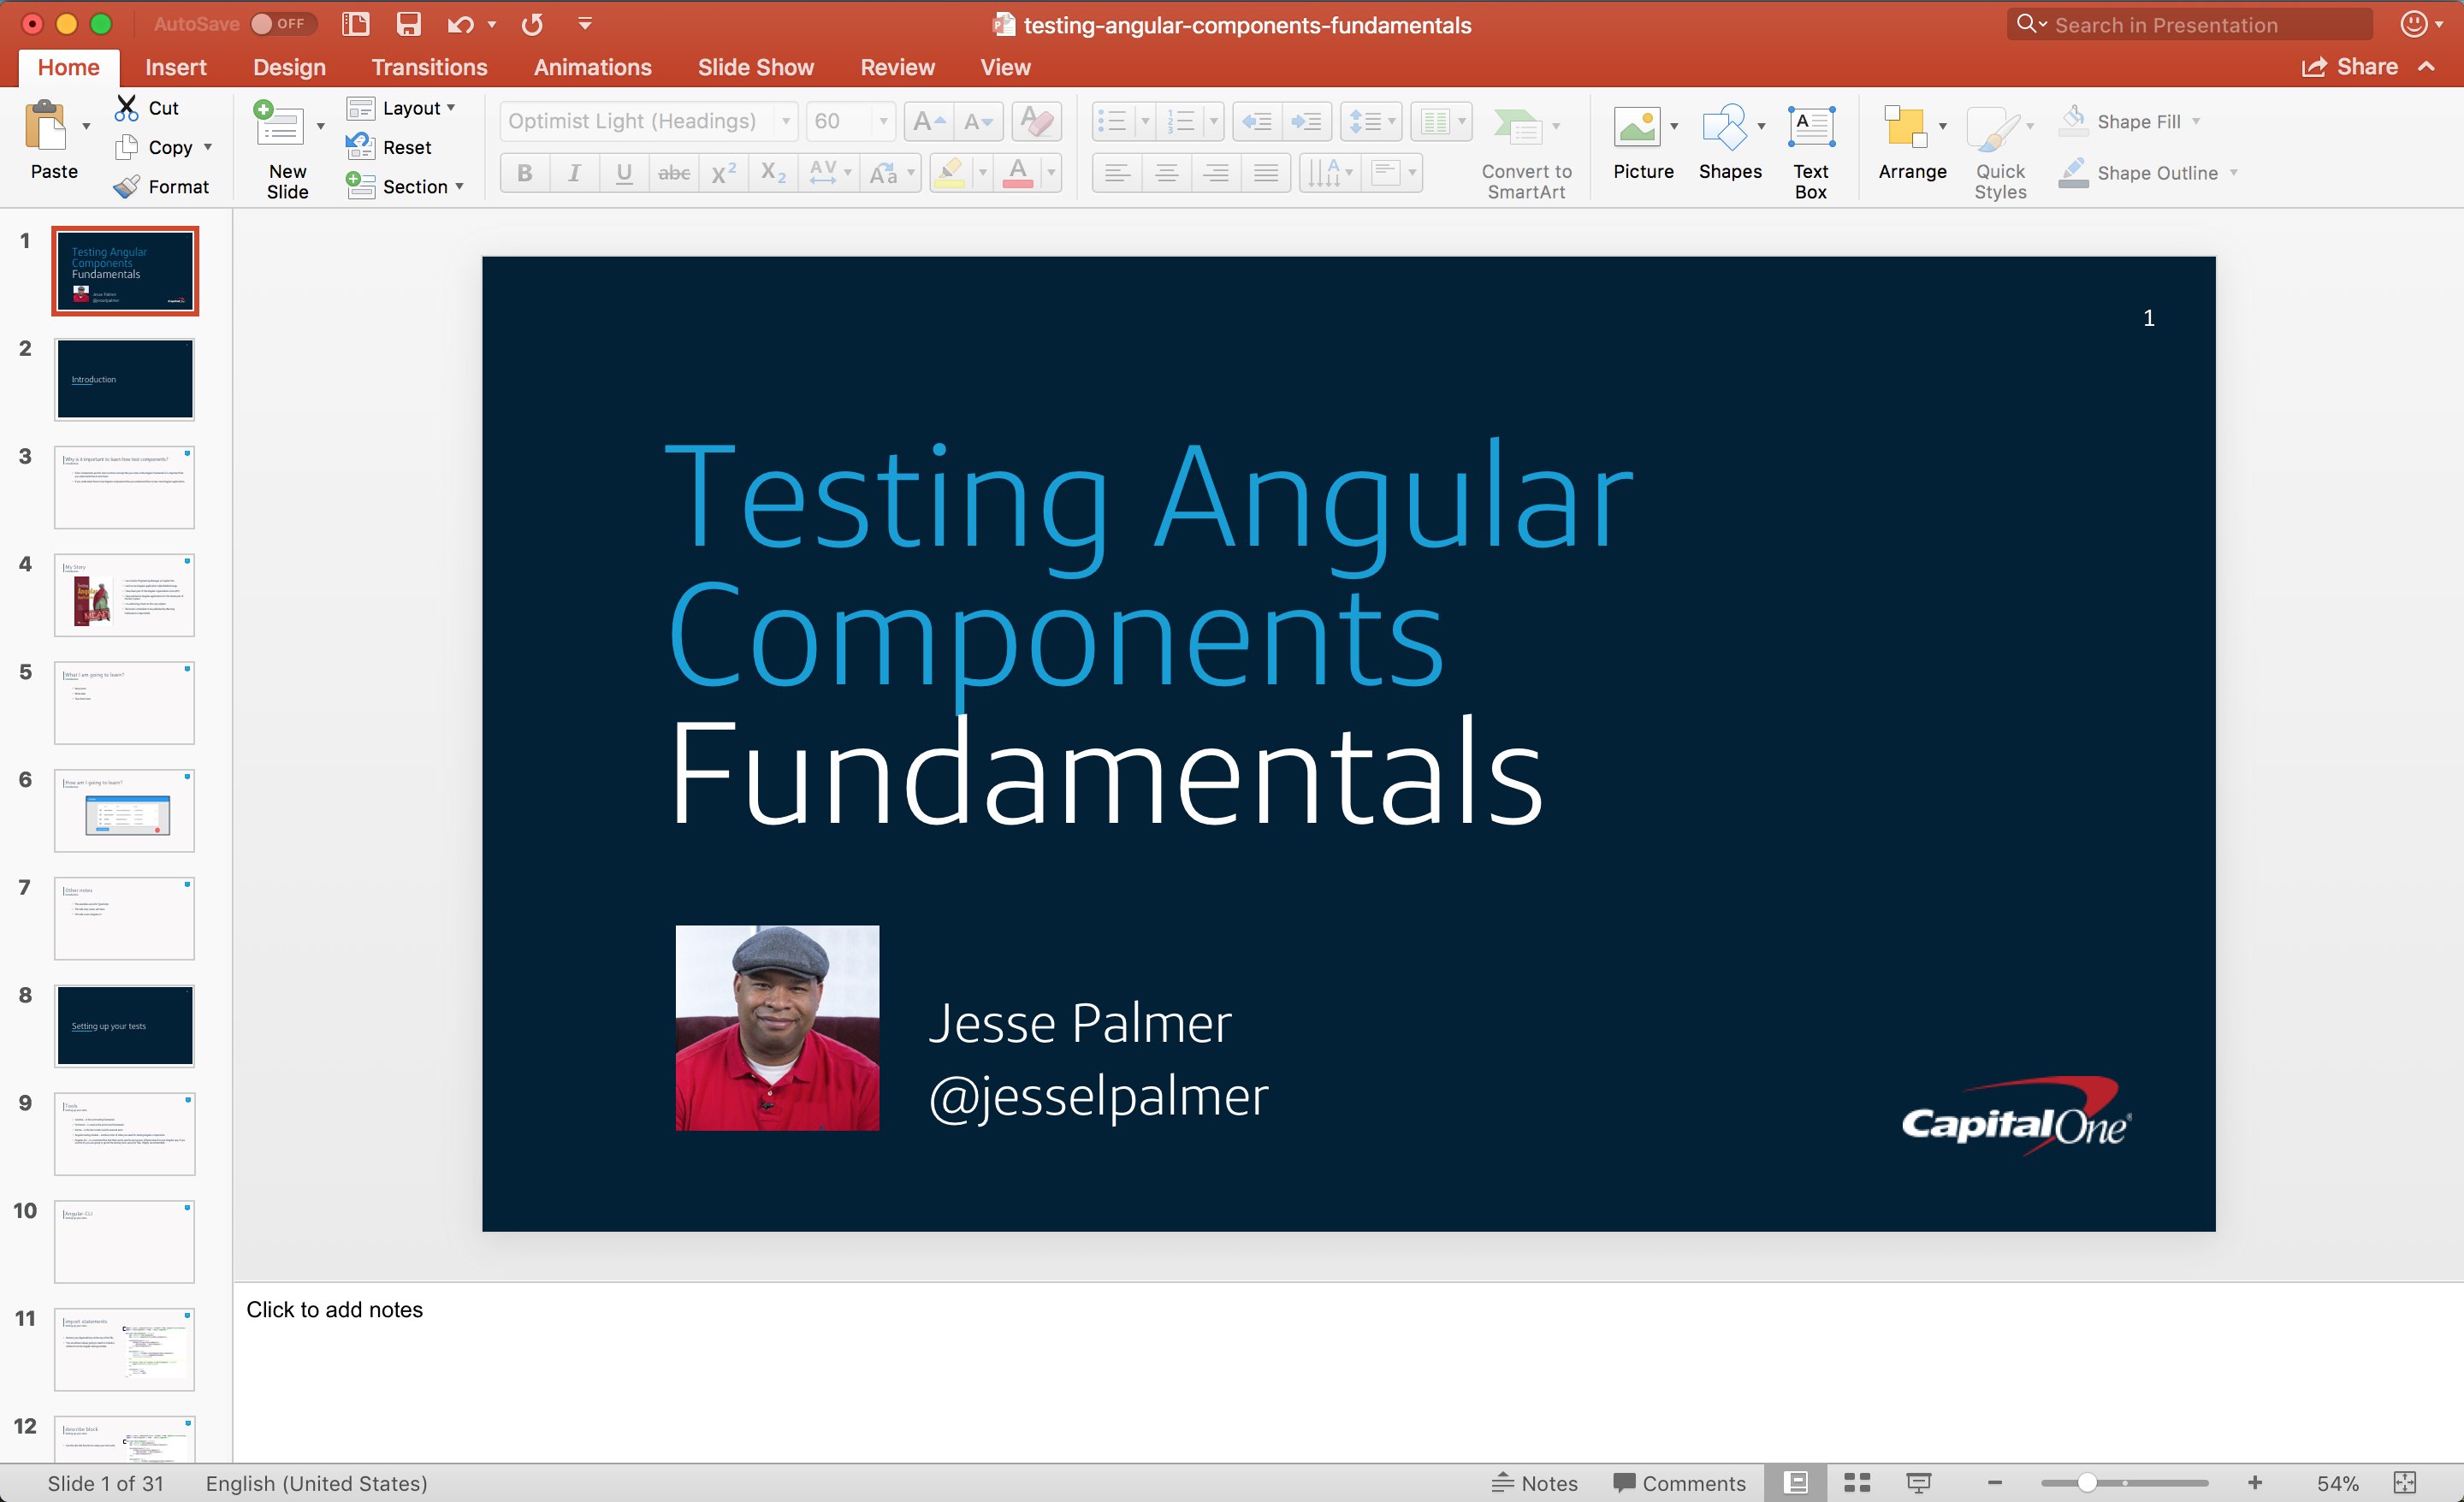The width and height of the screenshot is (2464, 1502).
Task: Click English (United States) language
Action: pyautogui.click(x=316, y=1482)
